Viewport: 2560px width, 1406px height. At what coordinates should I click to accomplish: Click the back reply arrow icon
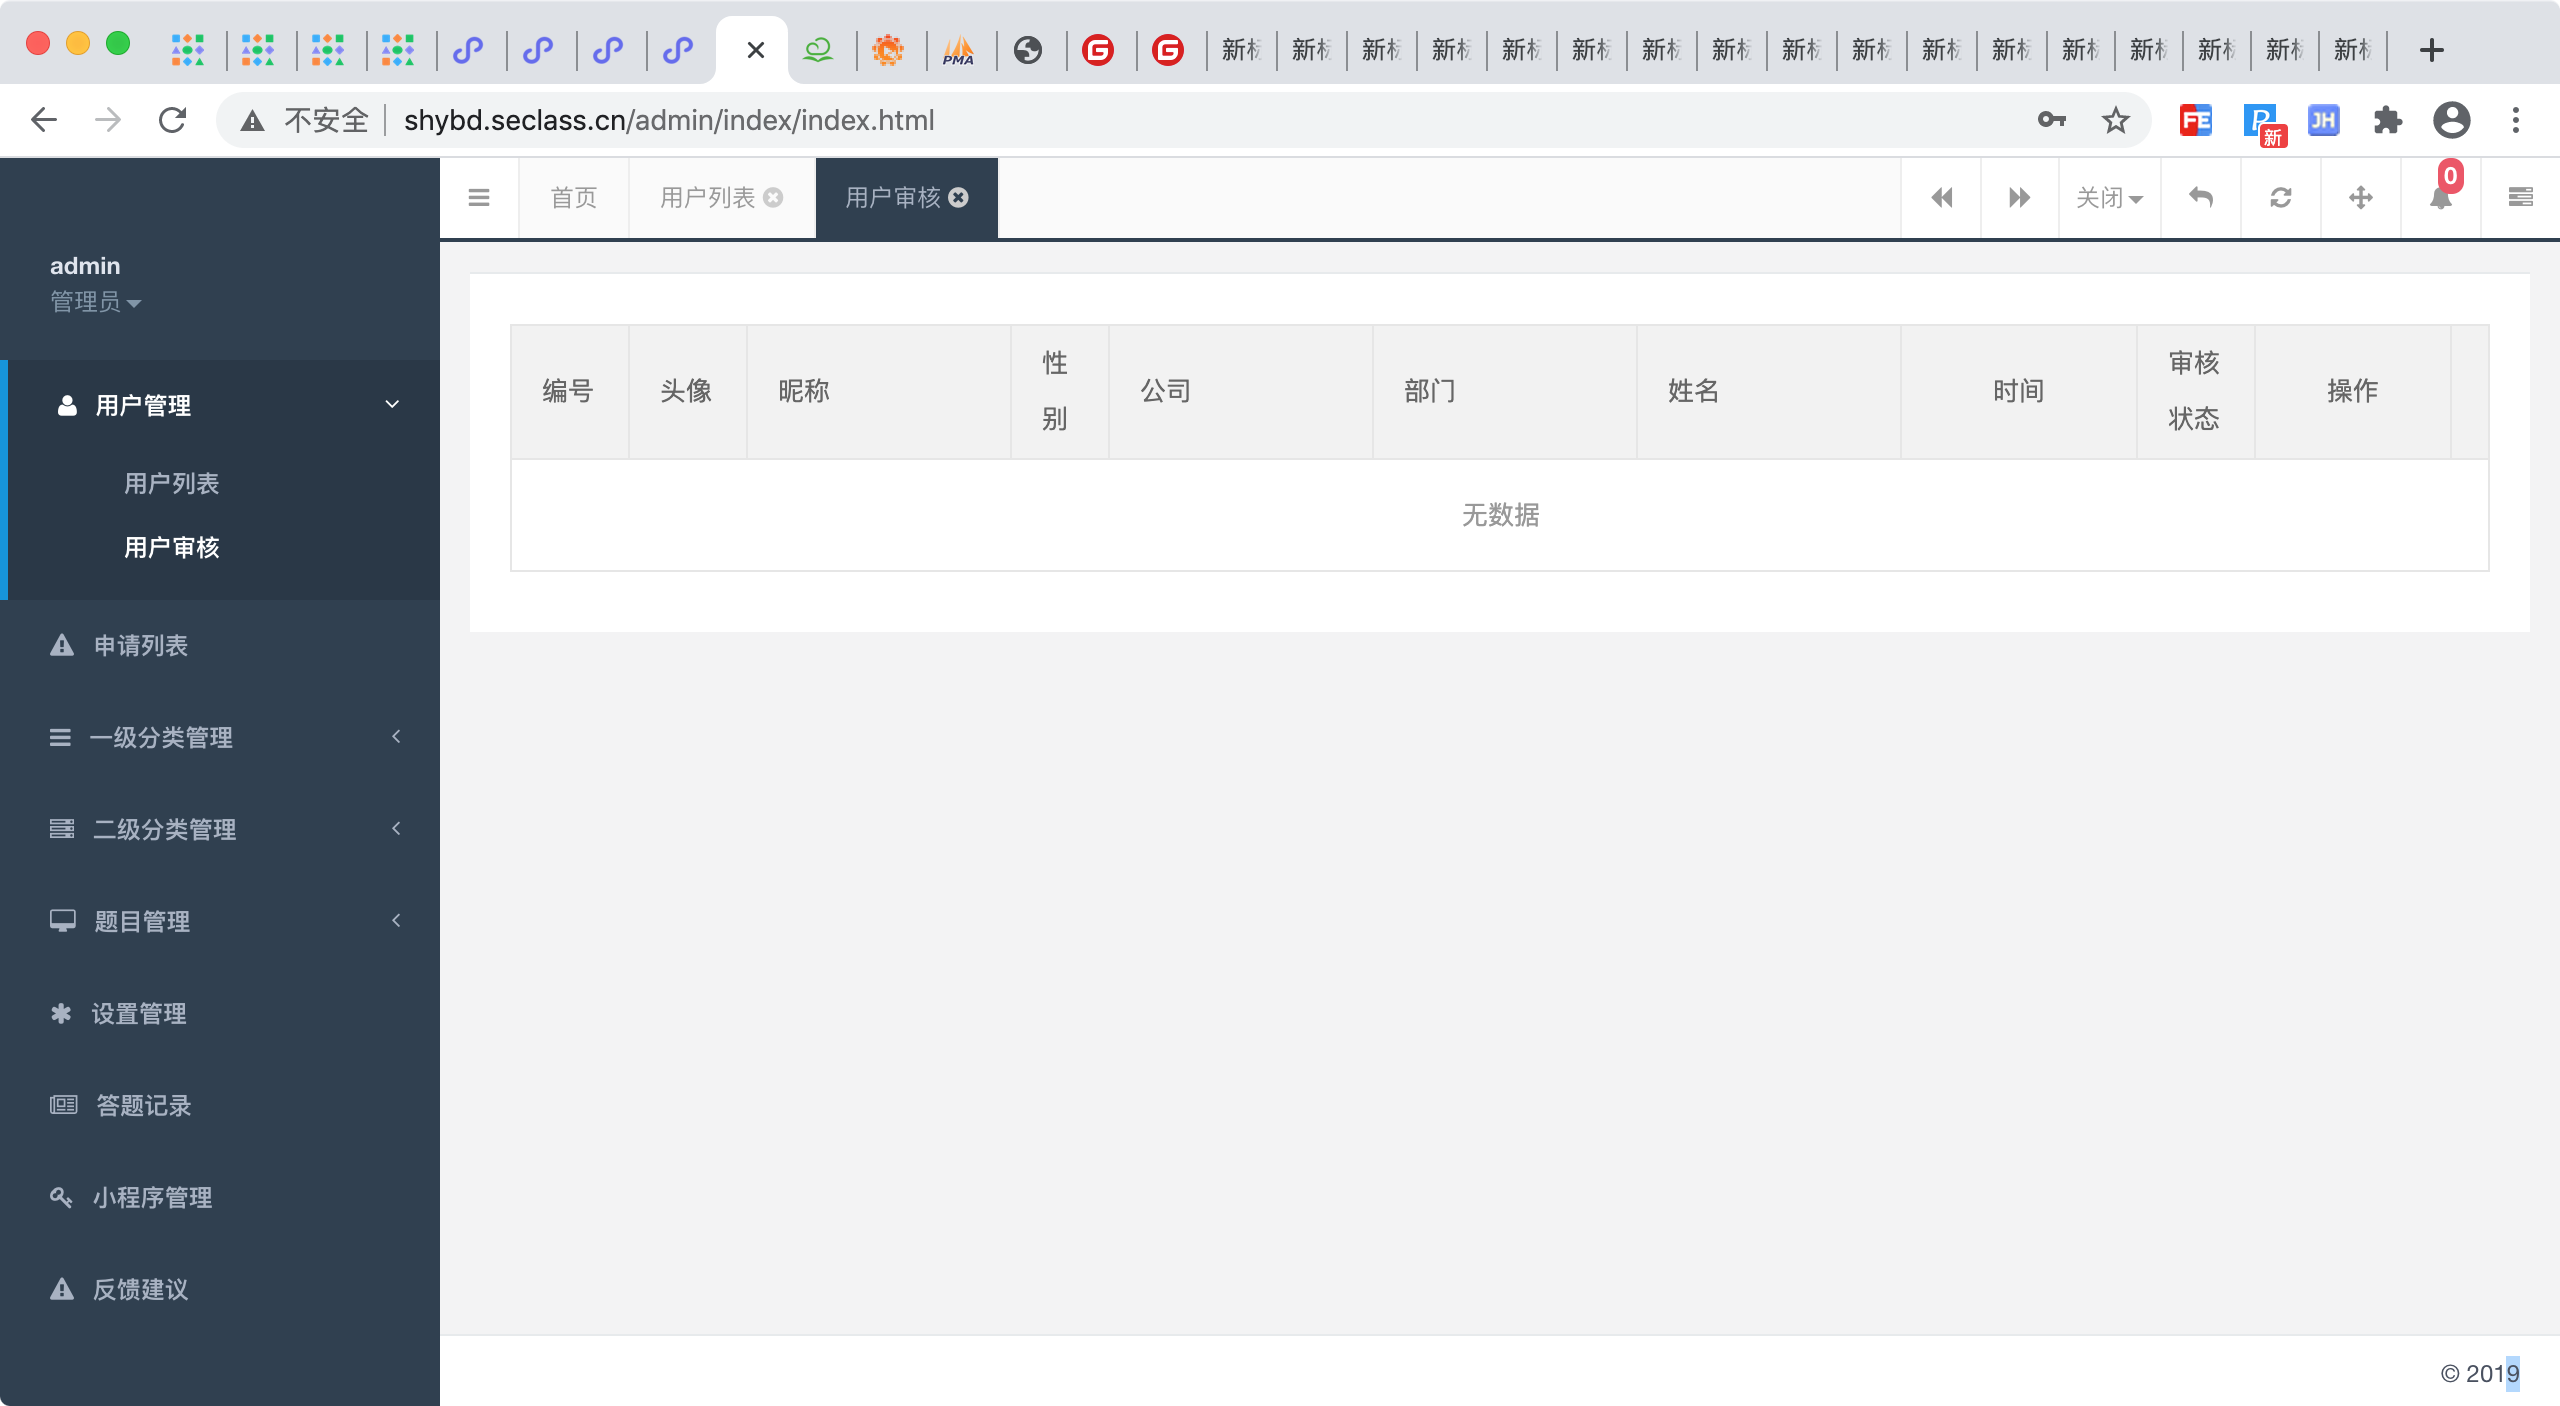click(x=2200, y=198)
